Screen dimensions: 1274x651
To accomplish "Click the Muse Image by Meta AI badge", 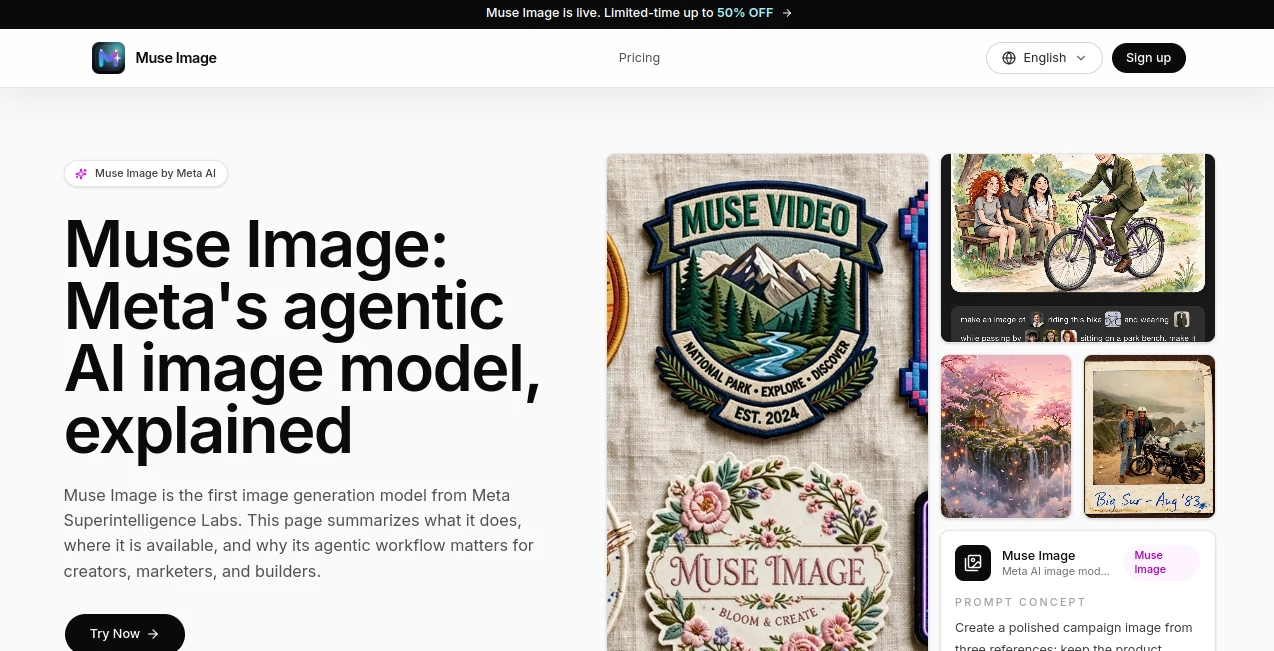I will (146, 174).
